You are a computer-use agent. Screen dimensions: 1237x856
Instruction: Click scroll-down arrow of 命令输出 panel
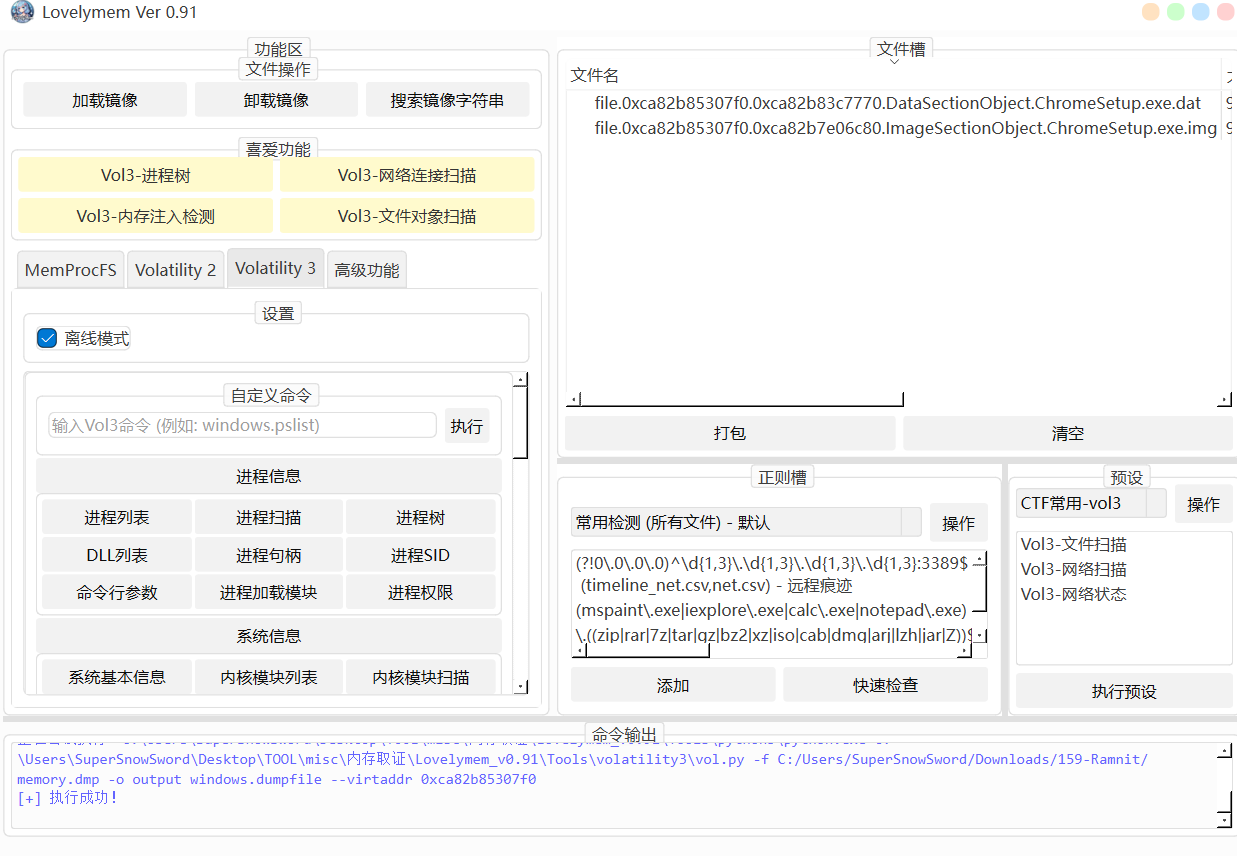click(x=1225, y=820)
